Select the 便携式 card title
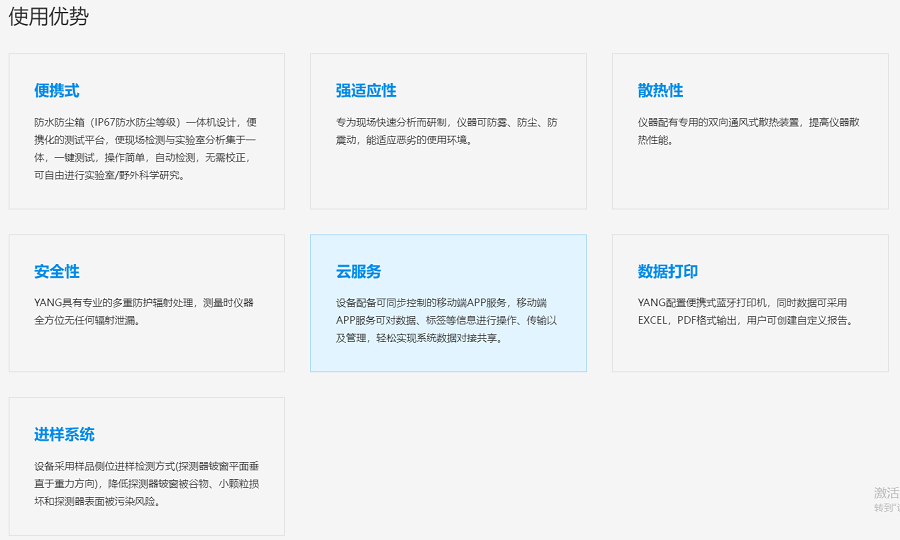Image resolution: width=900 pixels, height=540 pixels. click(57, 91)
